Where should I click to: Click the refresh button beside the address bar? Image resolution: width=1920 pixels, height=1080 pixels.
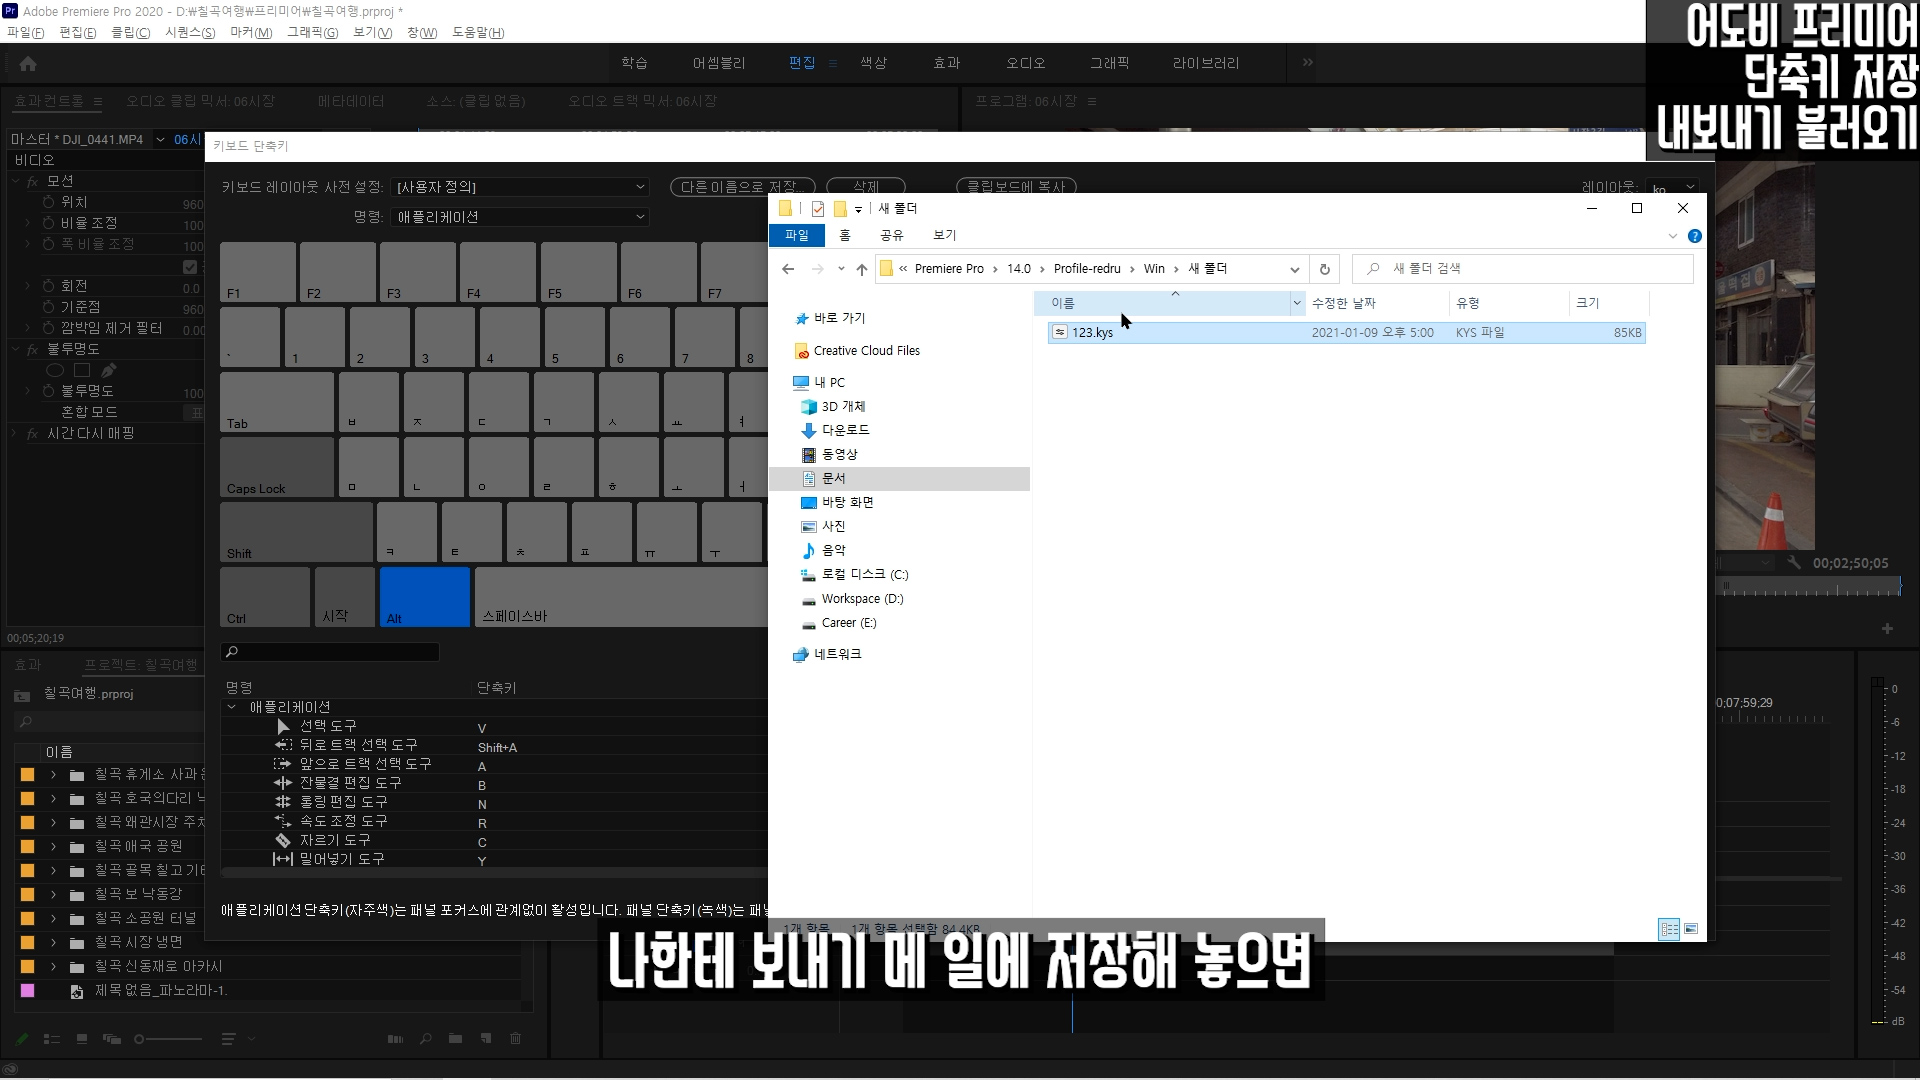coord(1324,269)
